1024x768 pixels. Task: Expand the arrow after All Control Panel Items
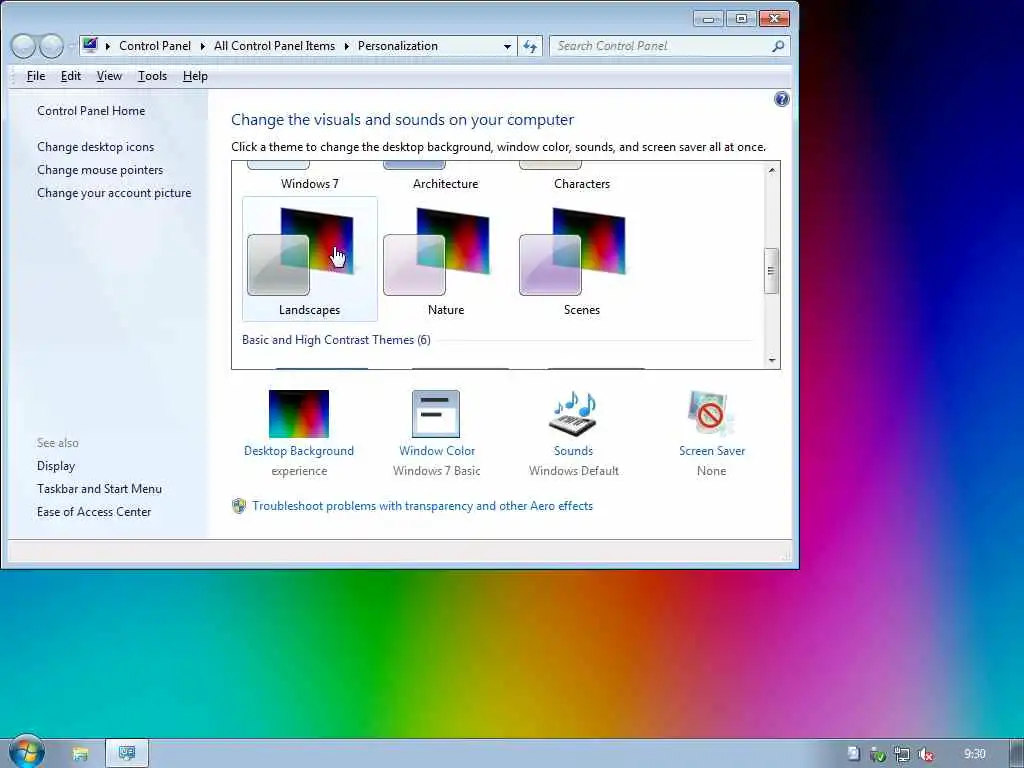coord(346,46)
